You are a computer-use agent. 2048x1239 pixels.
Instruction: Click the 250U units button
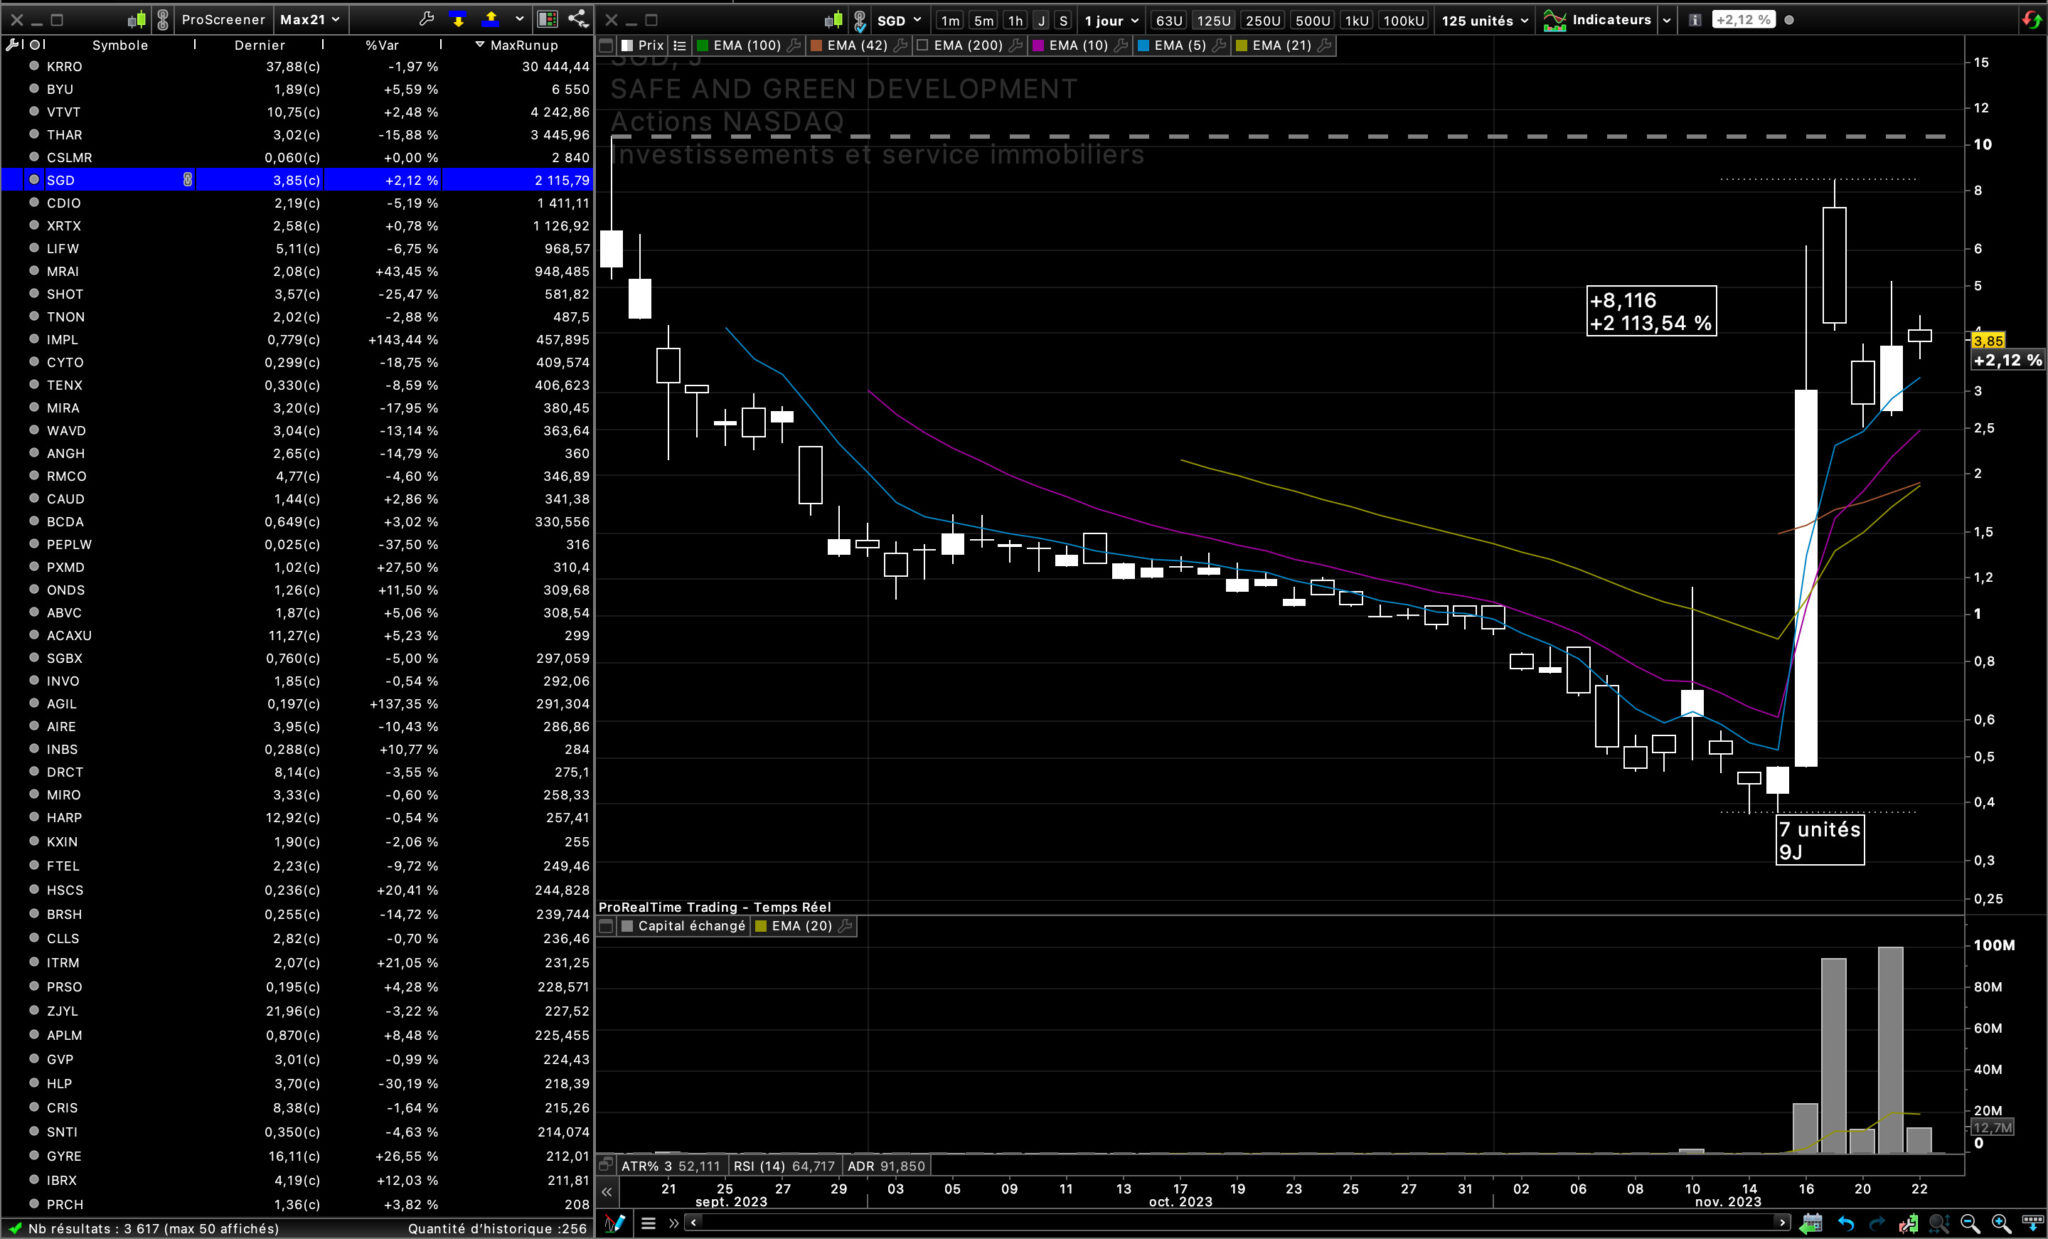[1263, 20]
